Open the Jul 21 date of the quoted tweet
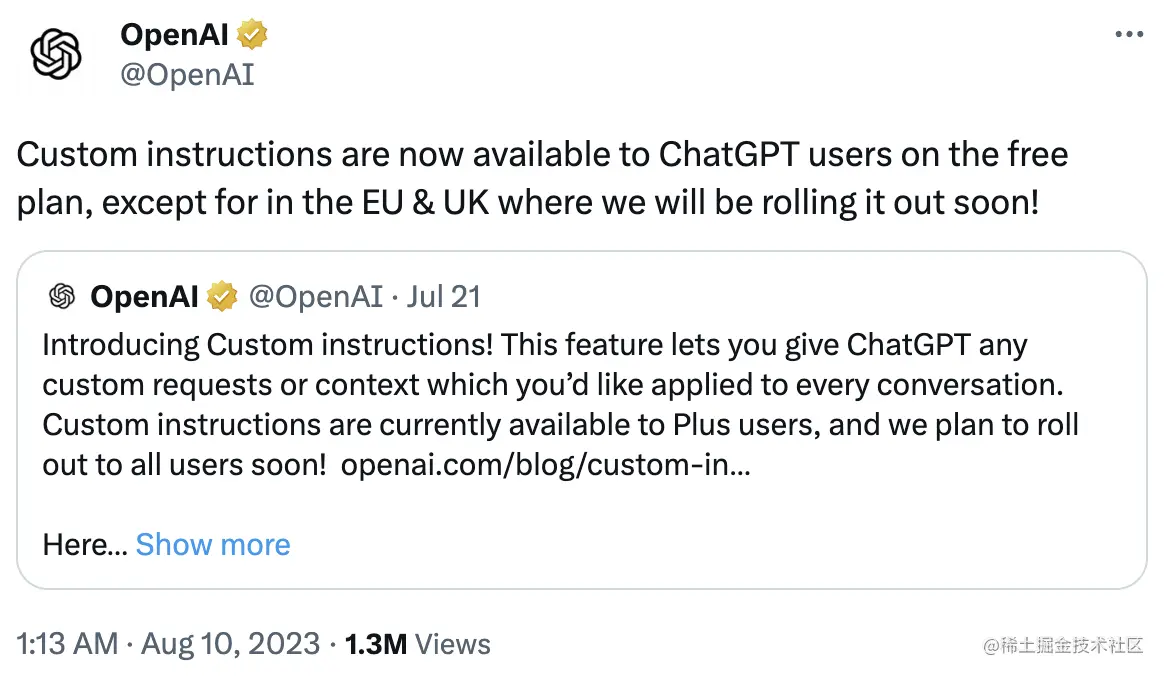Image resolution: width=1164 pixels, height=676 pixels. (x=443, y=297)
